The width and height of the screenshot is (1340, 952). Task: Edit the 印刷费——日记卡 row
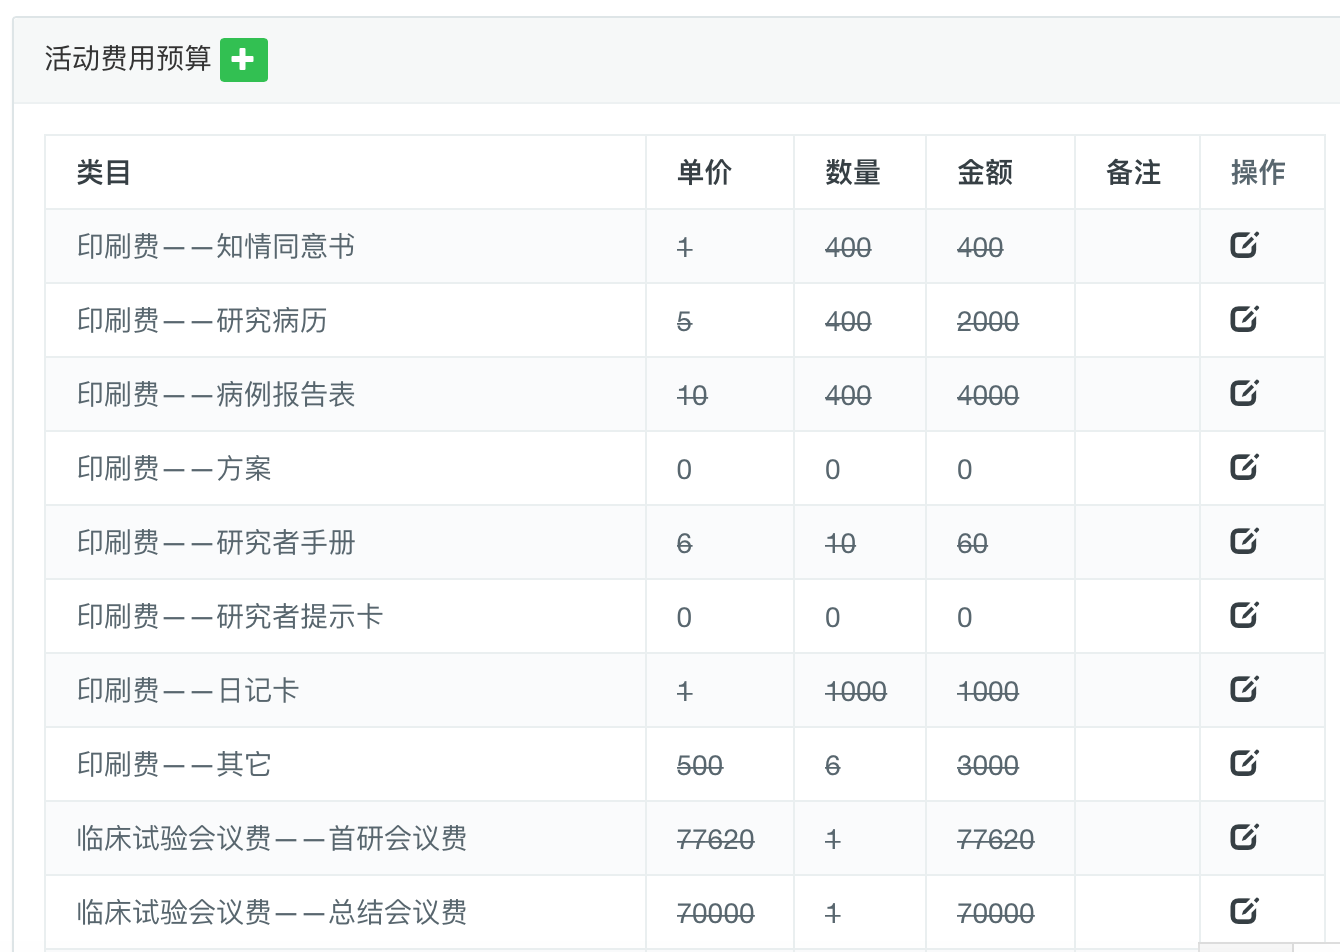point(1244,689)
